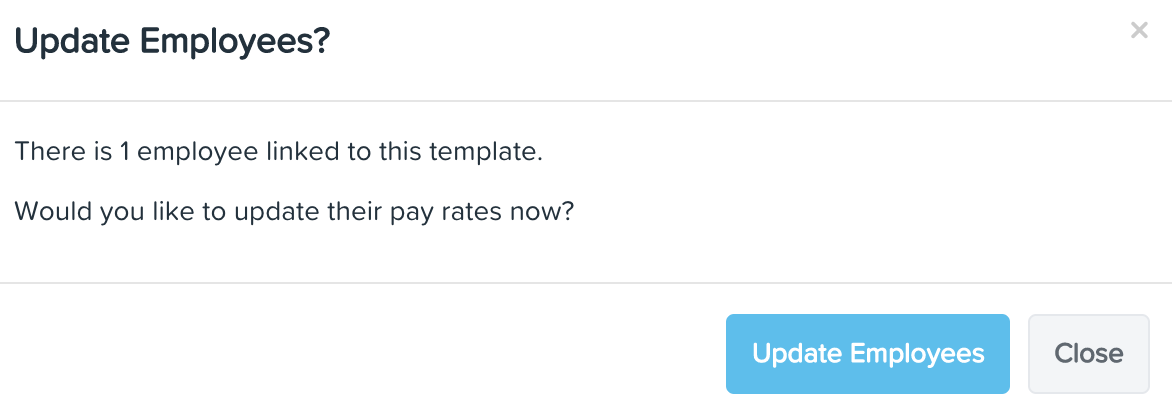
Task: Click the "There is 1 employee" message line
Action: [279, 153]
